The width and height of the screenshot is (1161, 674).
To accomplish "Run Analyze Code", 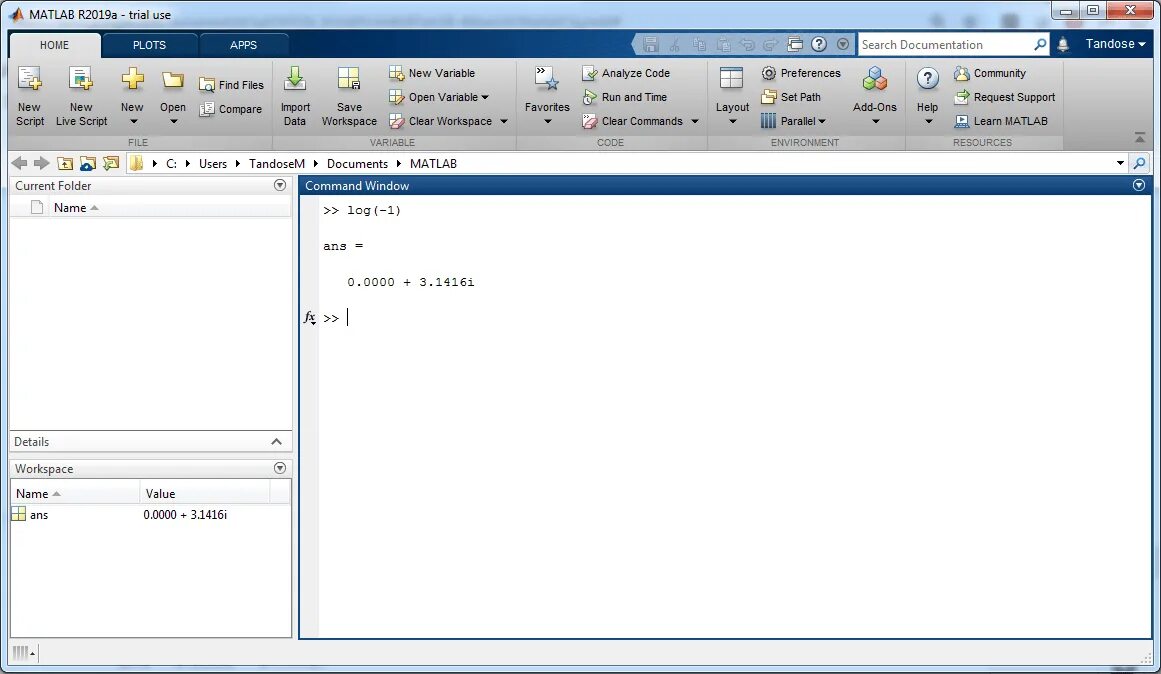I will click(626, 73).
